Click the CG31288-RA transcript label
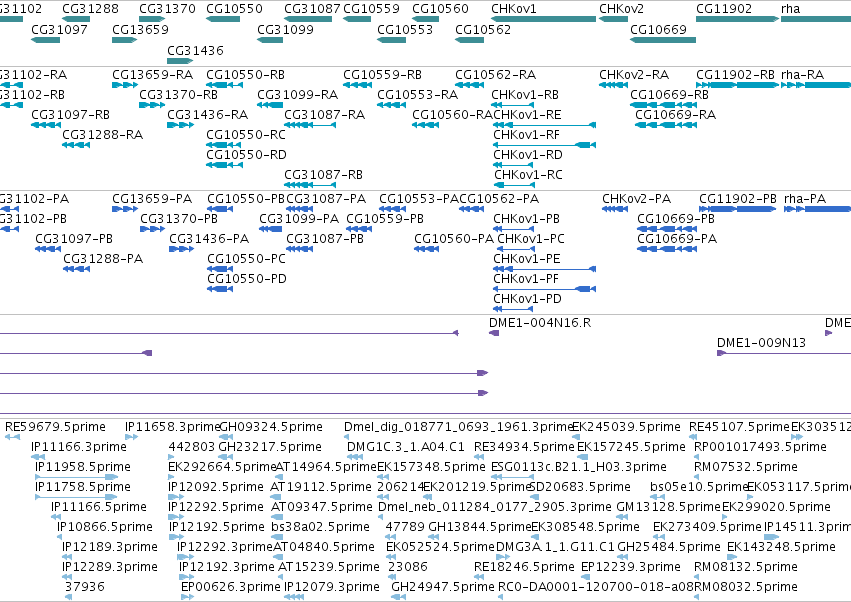Screen dimensions: 851x602 103,135
